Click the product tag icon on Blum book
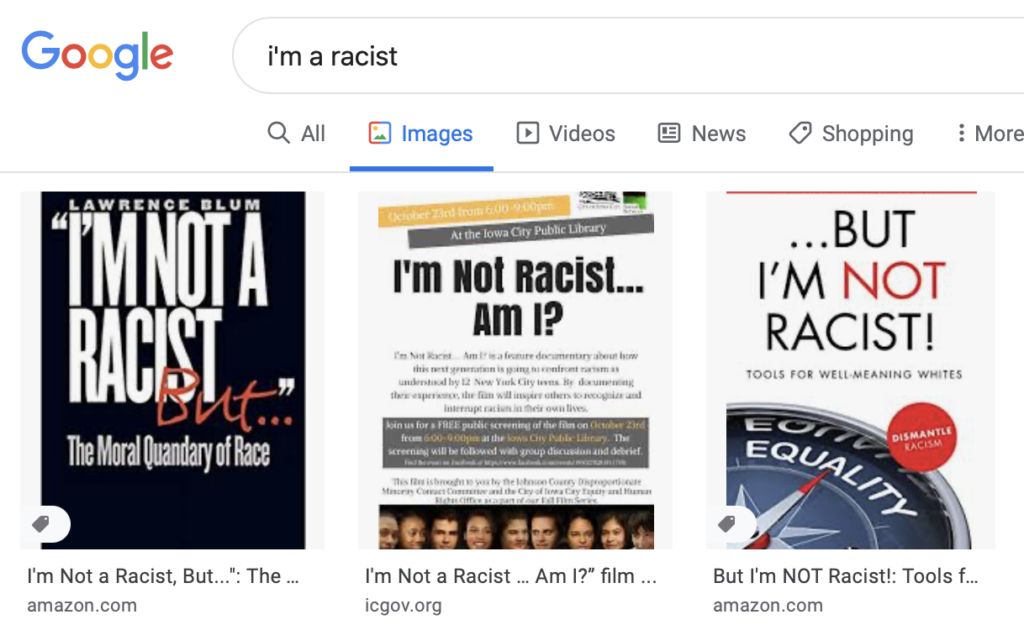 (42, 524)
